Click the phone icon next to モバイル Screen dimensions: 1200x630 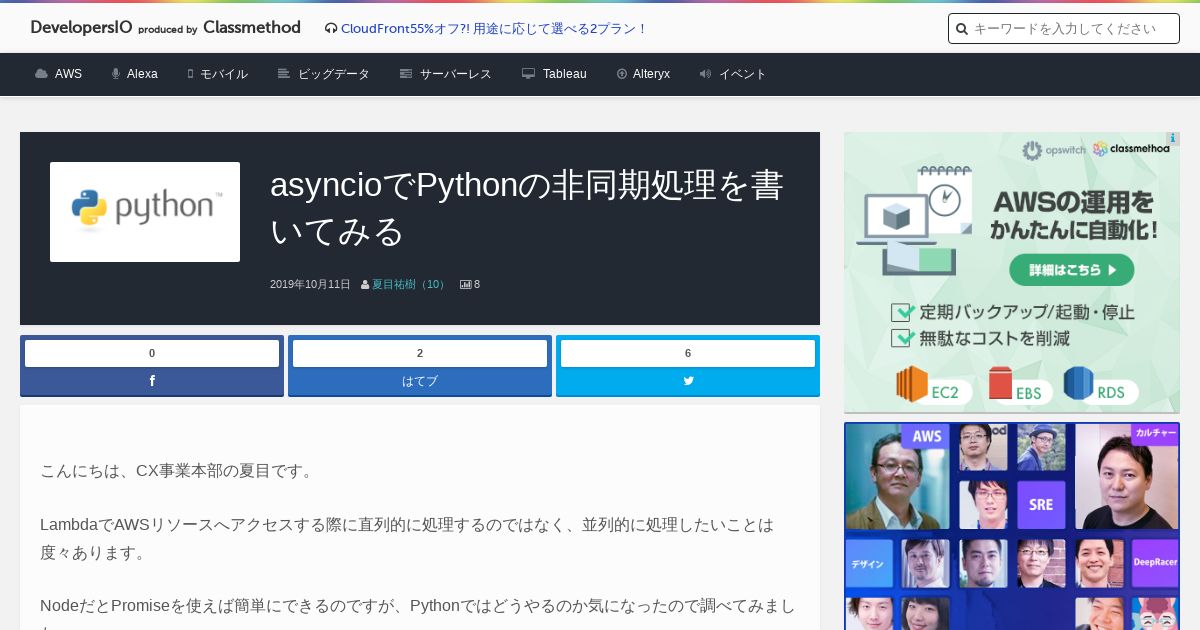(x=190, y=74)
